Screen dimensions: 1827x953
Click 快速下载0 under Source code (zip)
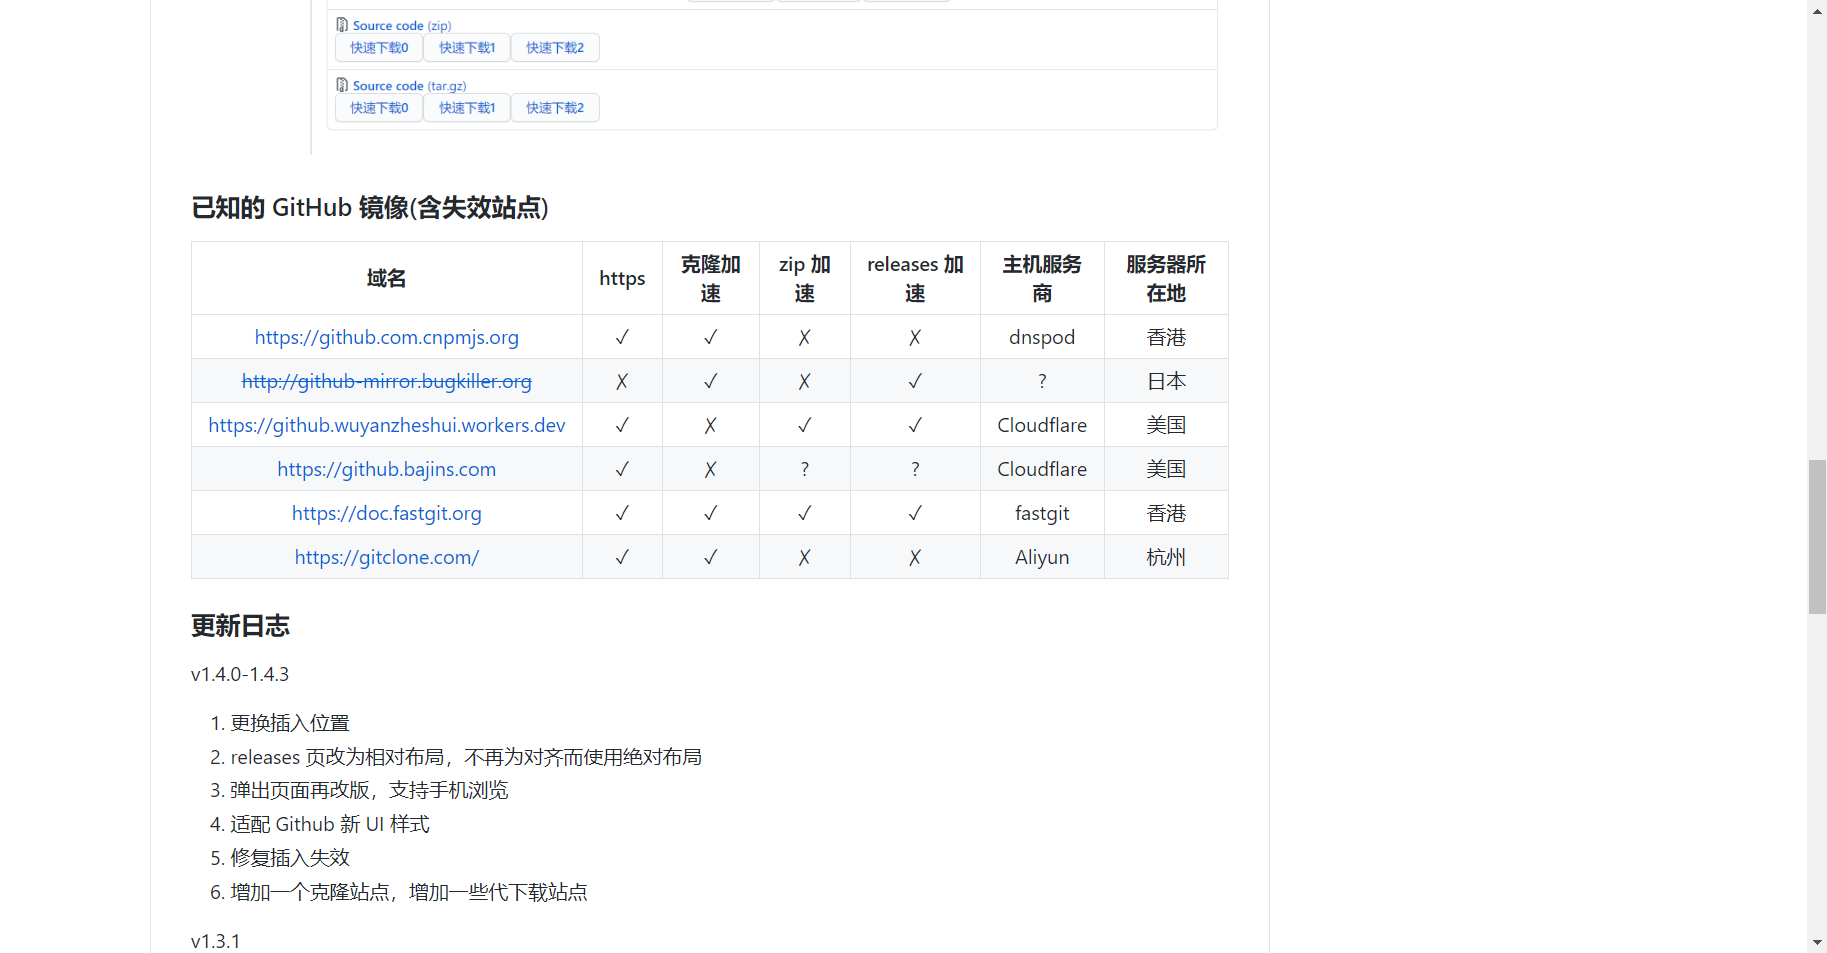(x=378, y=47)
